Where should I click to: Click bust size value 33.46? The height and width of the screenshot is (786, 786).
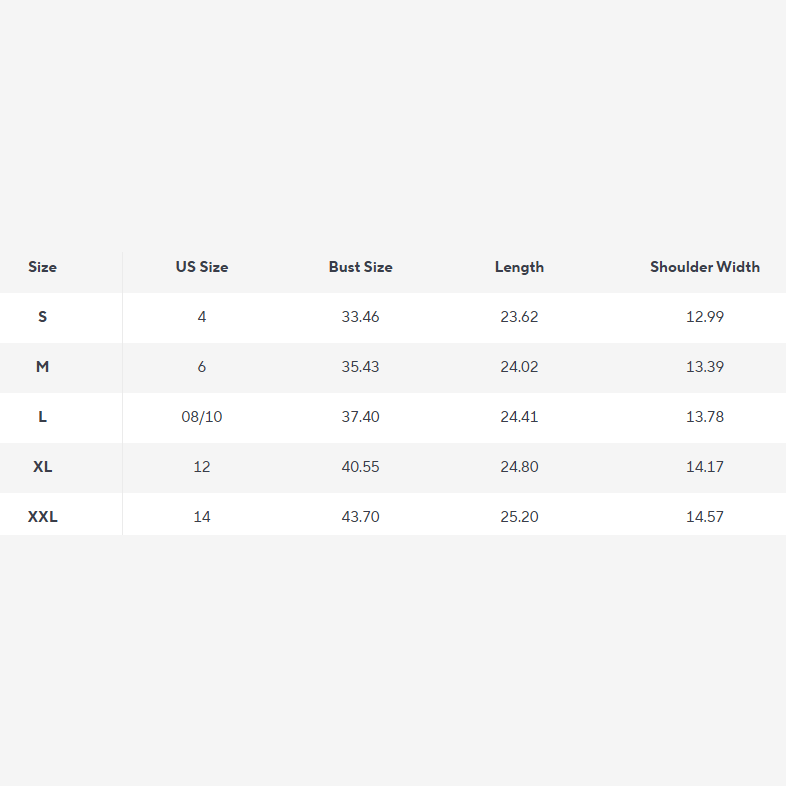360,317
